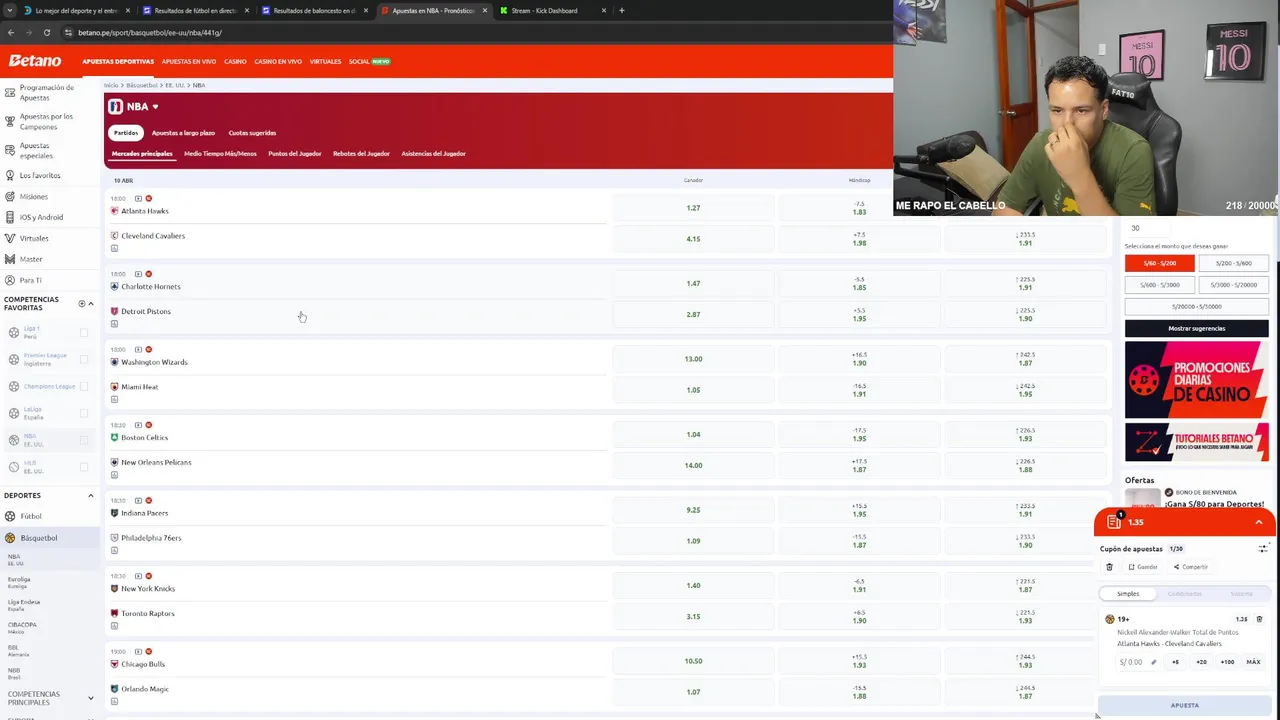The height and width of the screenshot is (720, 1280).
Task: Open the Virtuales V icon
Action: click(x=9, y=238)
